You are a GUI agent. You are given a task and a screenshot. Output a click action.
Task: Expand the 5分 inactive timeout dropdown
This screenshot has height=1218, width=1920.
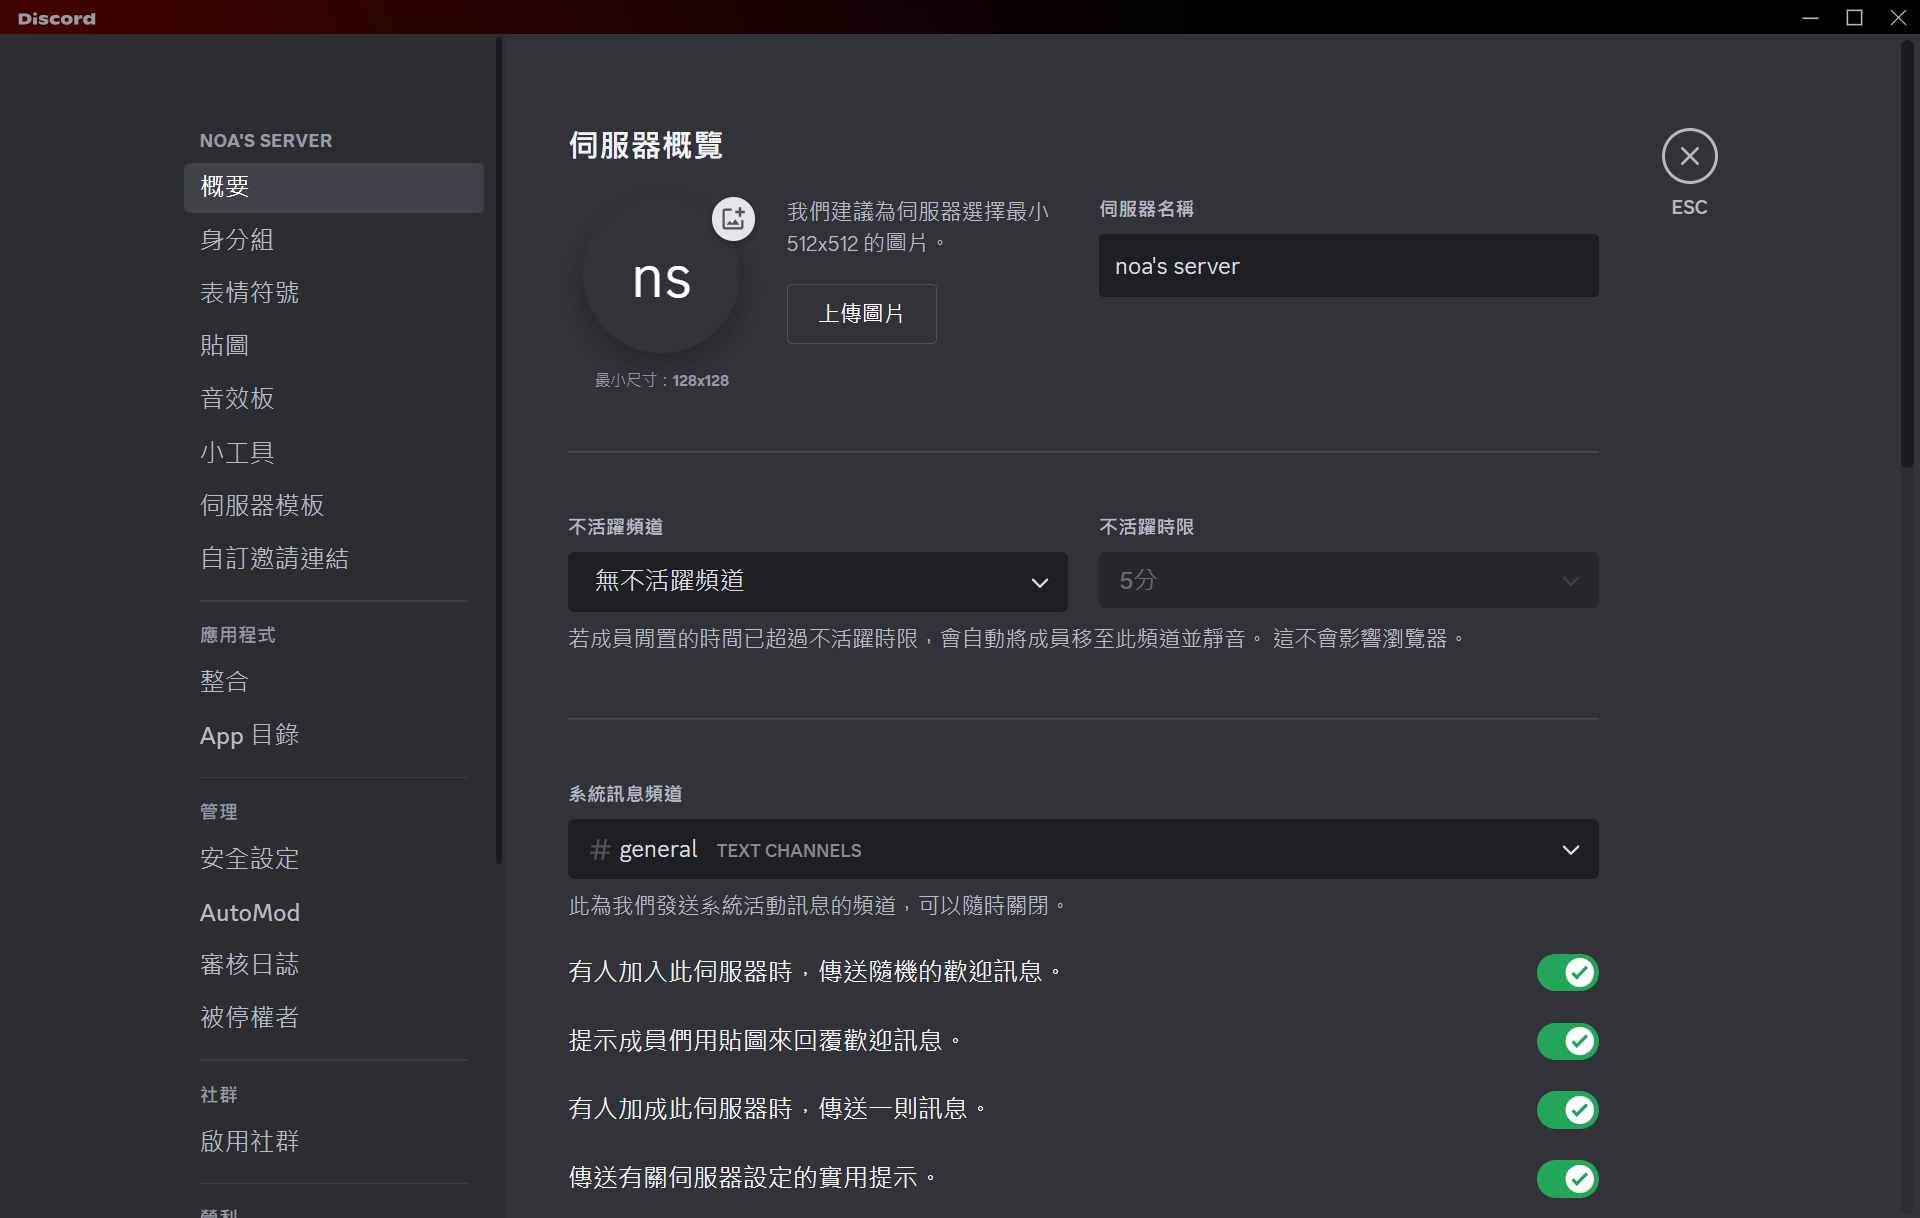1347,581
